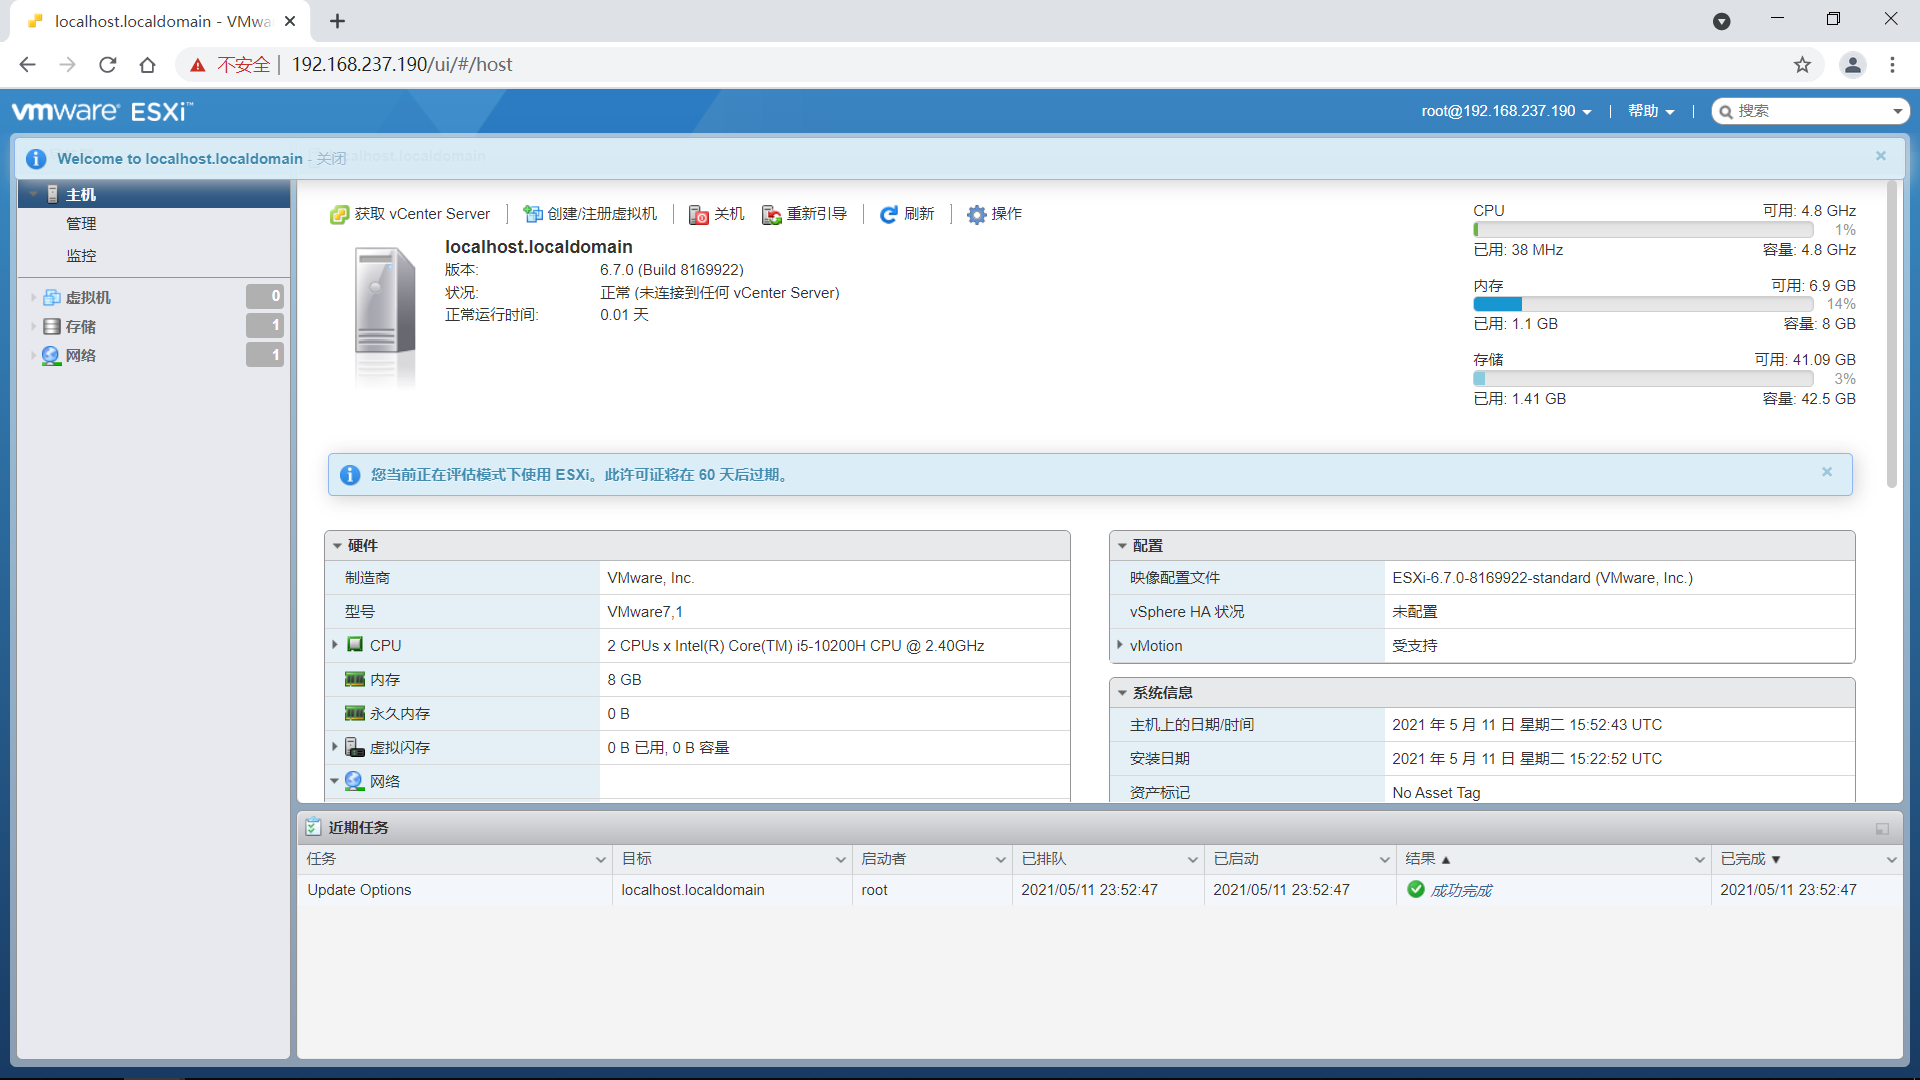Close the localhost.localdomain browser tab
This screenshot has height=1080, width=1920.
click(x=290, y=21)
